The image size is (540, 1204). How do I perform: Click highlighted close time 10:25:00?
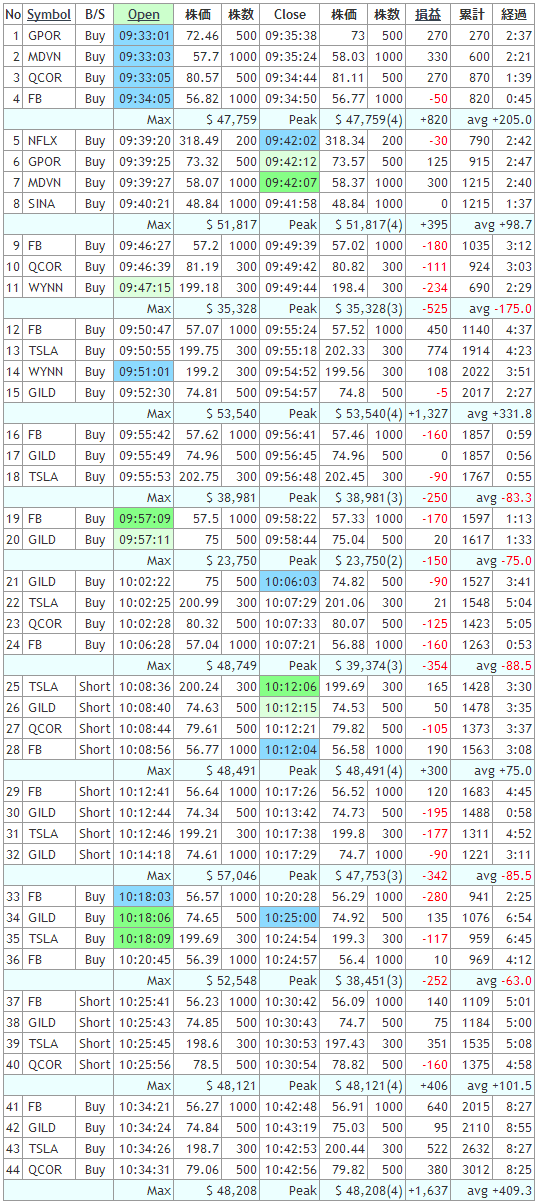click(x=290, y=918)
